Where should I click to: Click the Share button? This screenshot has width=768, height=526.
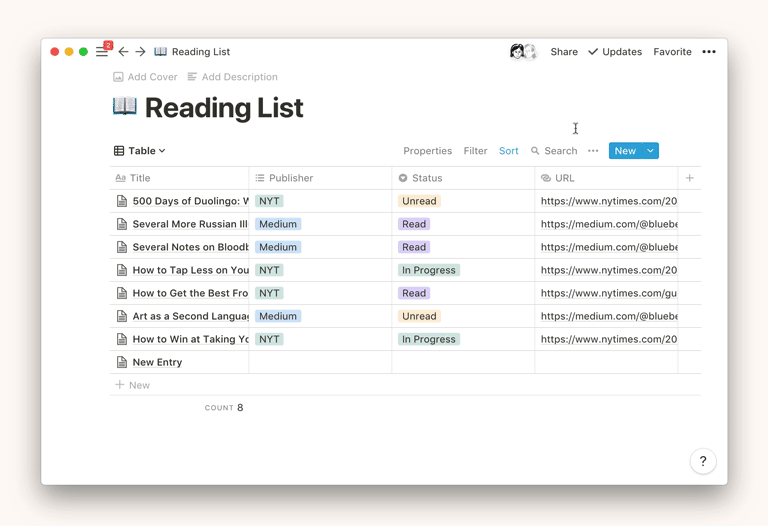(x=564, y=52)
